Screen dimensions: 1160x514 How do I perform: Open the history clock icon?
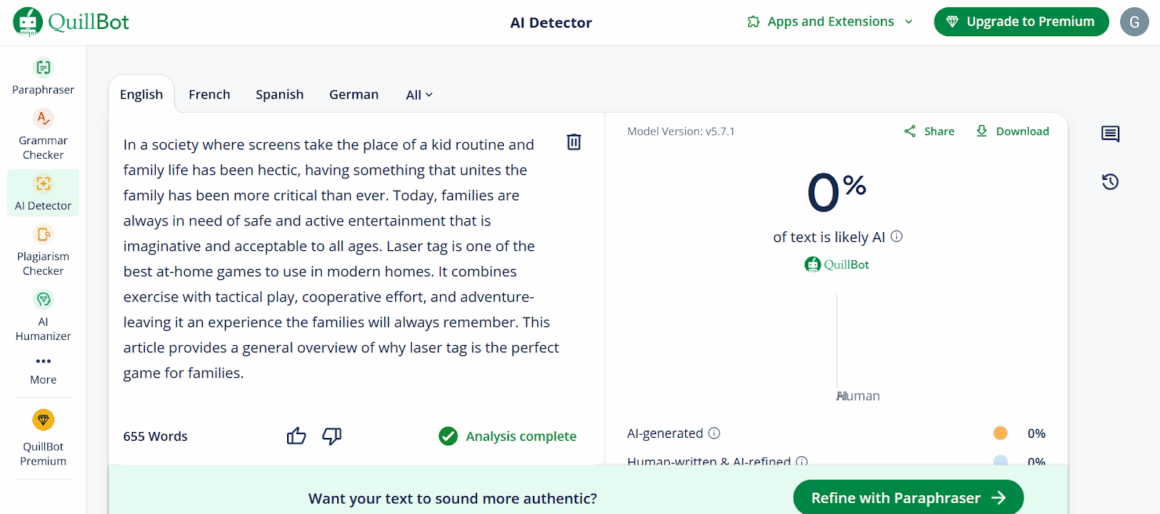click(1110, 182)
